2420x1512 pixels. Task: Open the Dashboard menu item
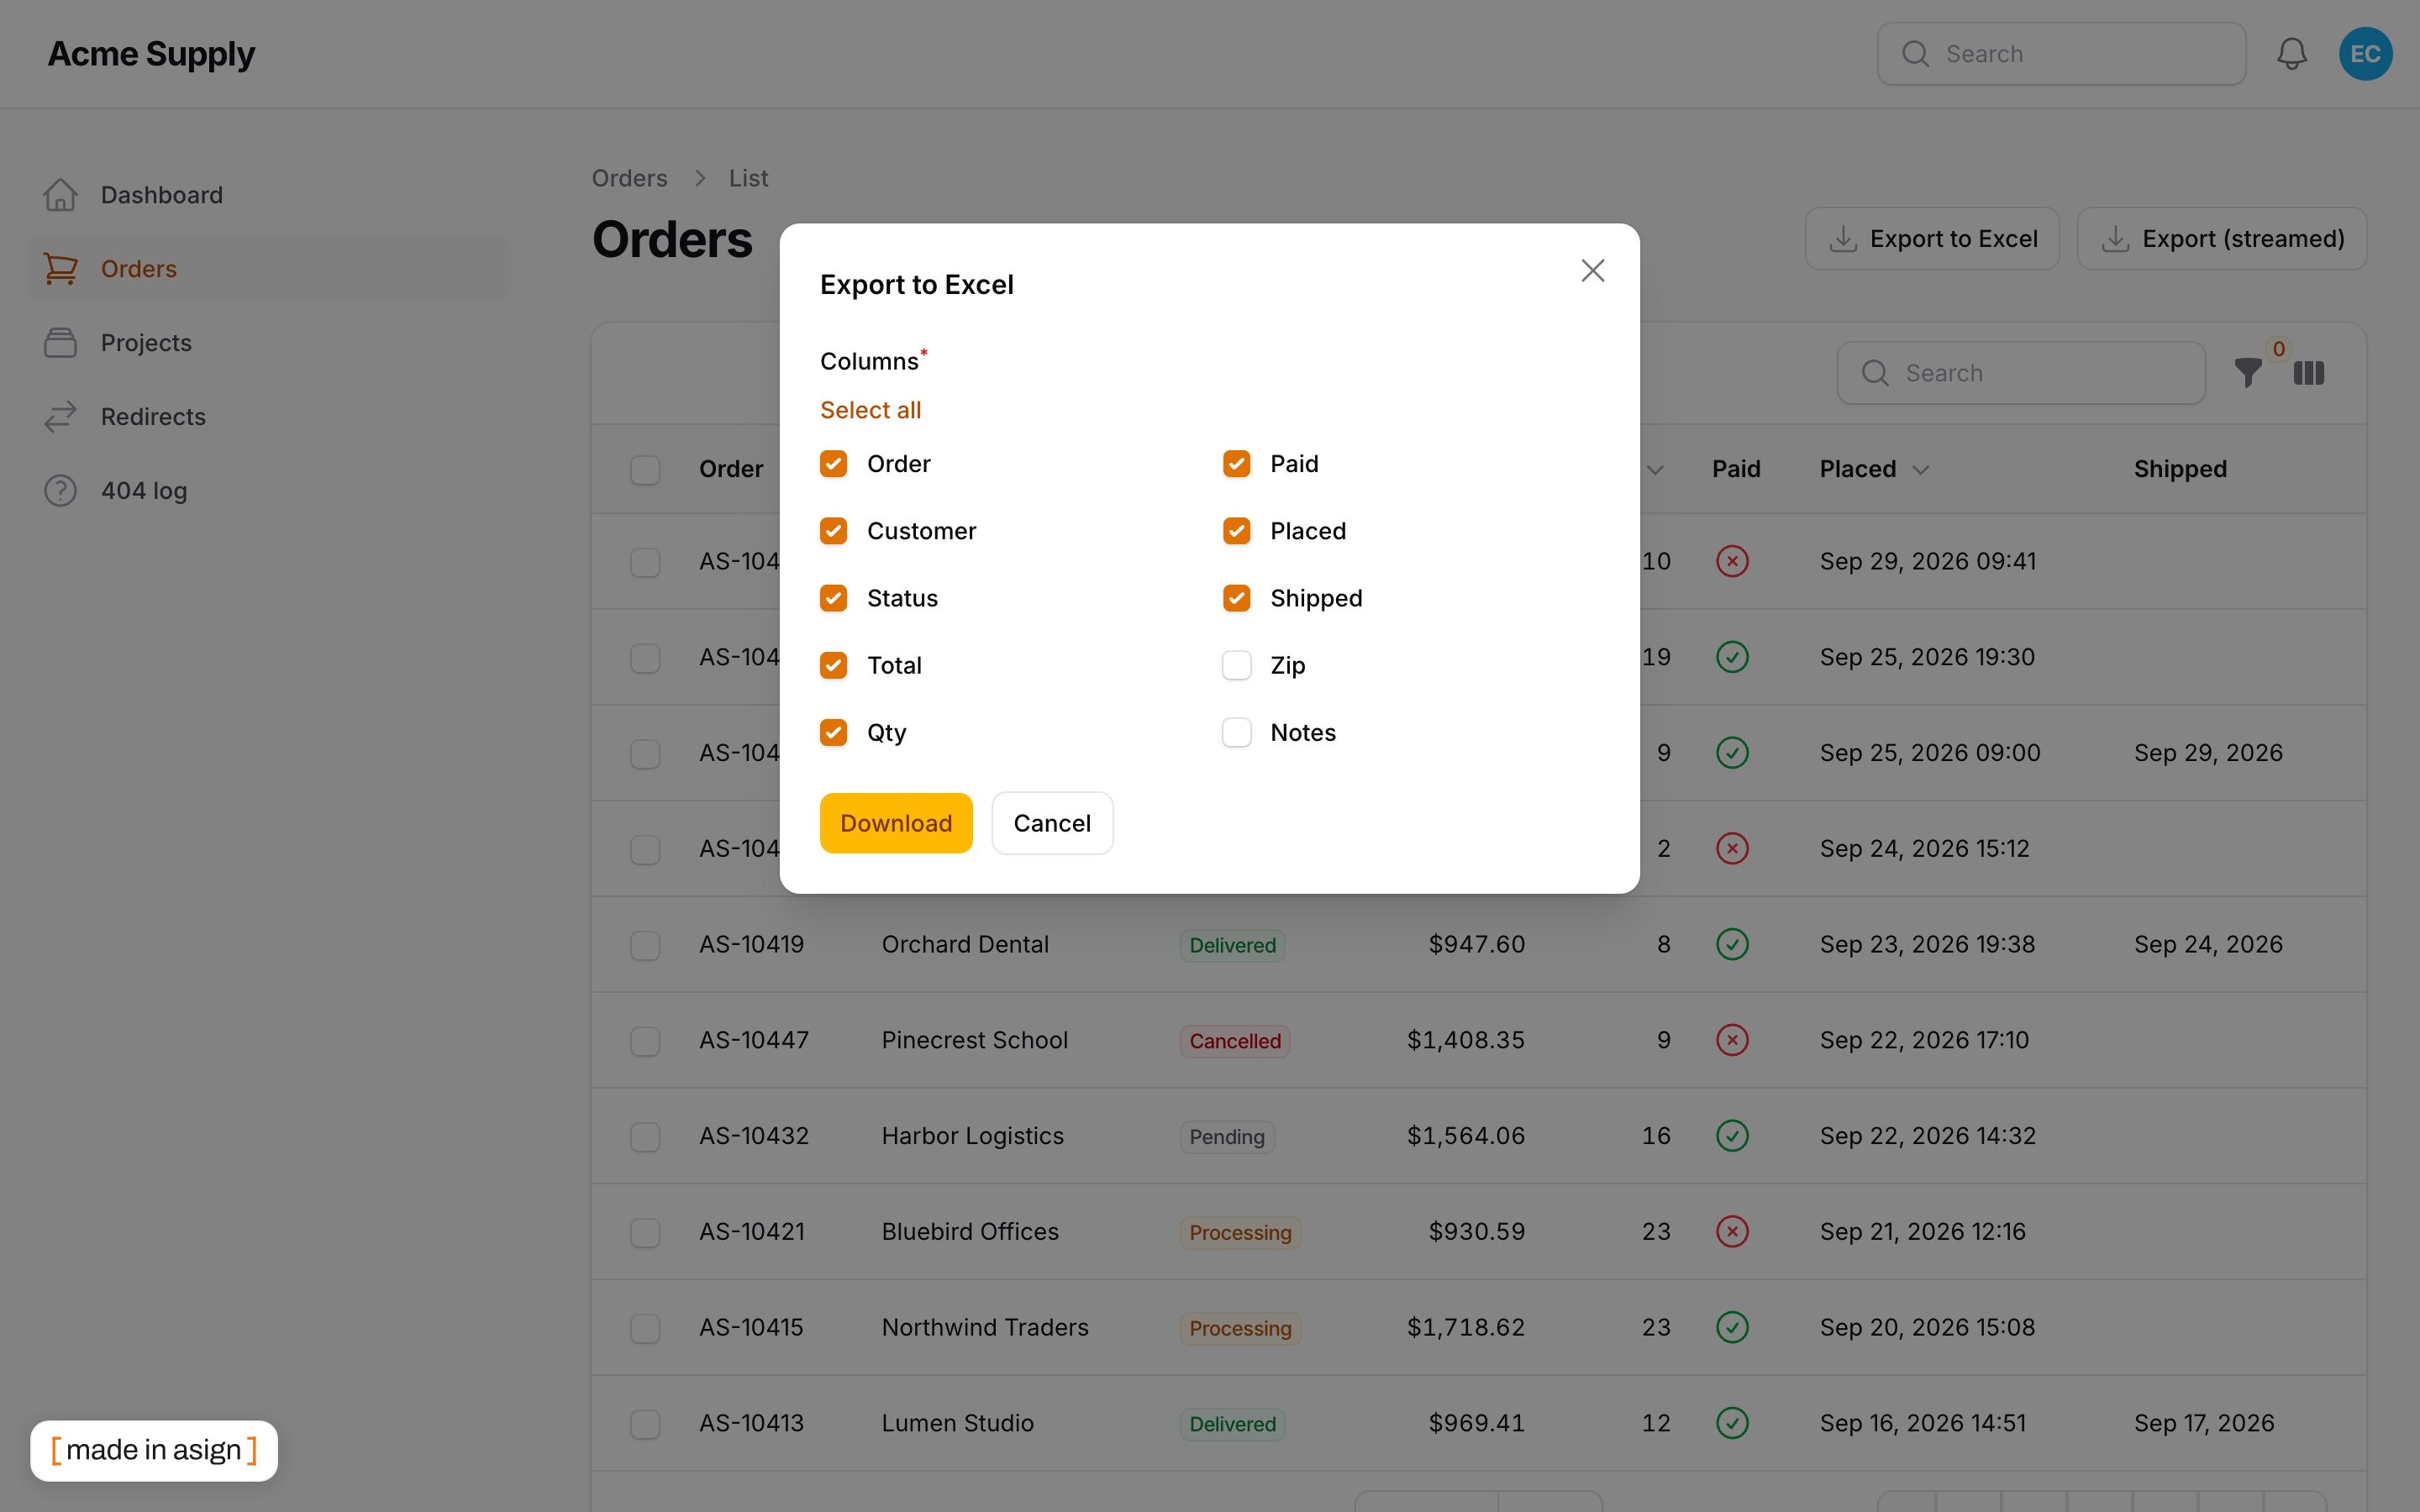coord(268,195)
